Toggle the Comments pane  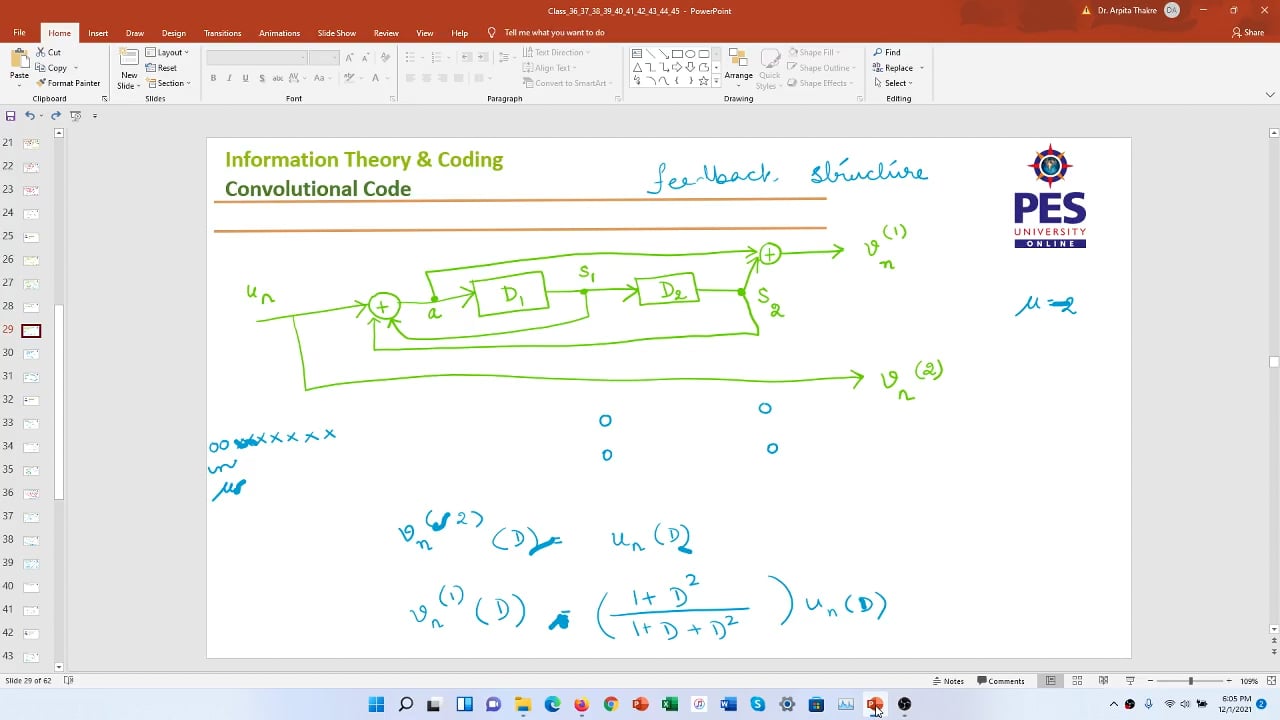coord(999,681)
